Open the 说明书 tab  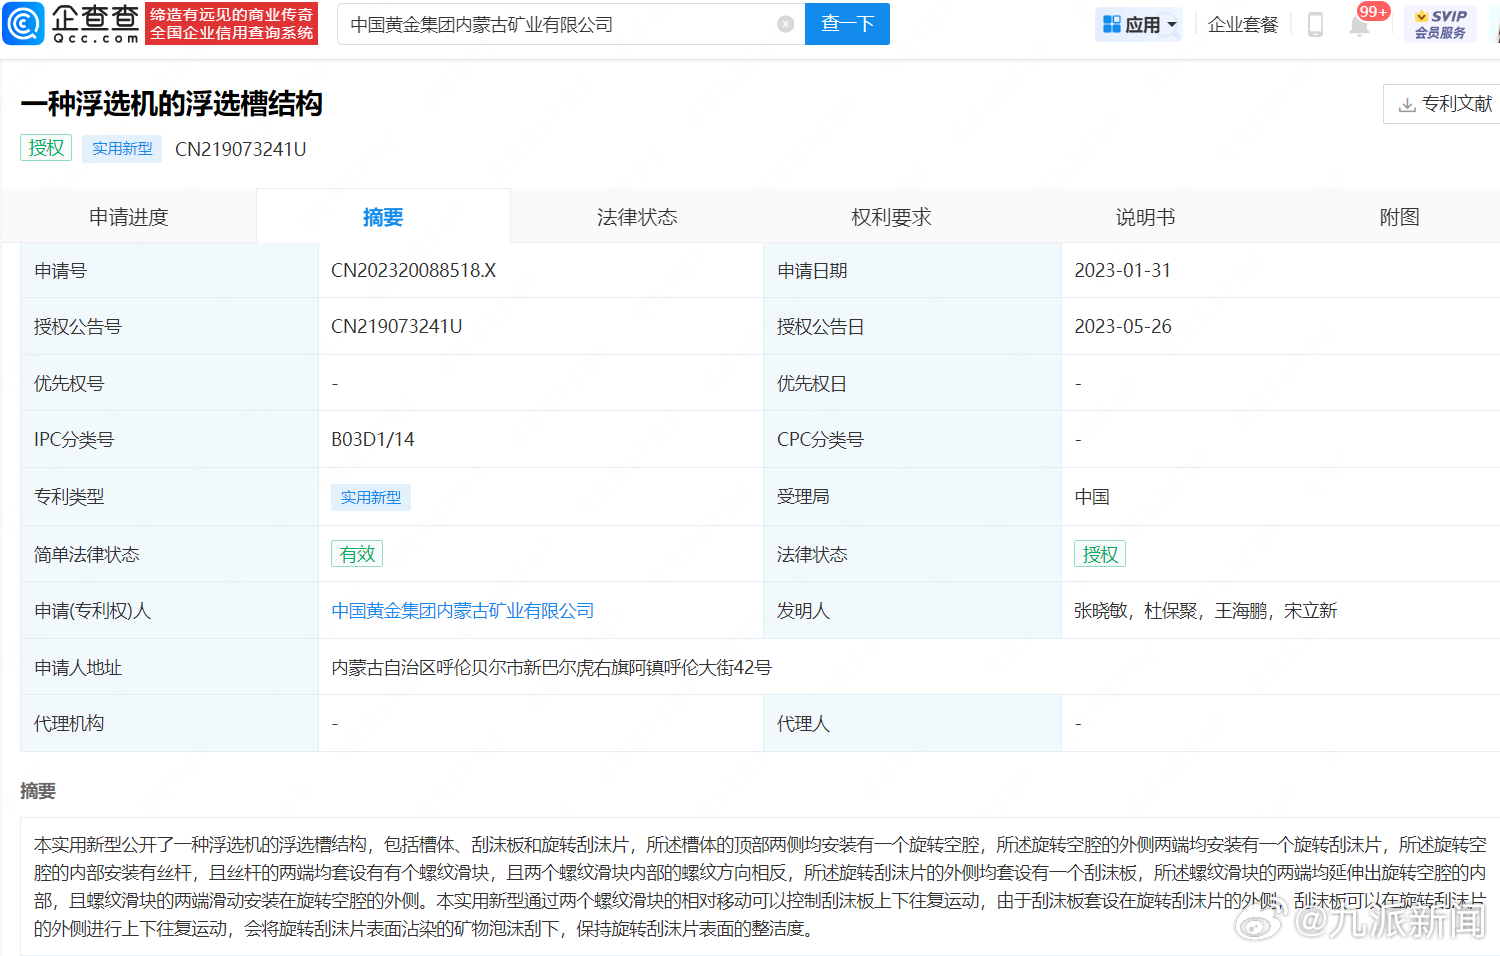(x=1145, y=217)
